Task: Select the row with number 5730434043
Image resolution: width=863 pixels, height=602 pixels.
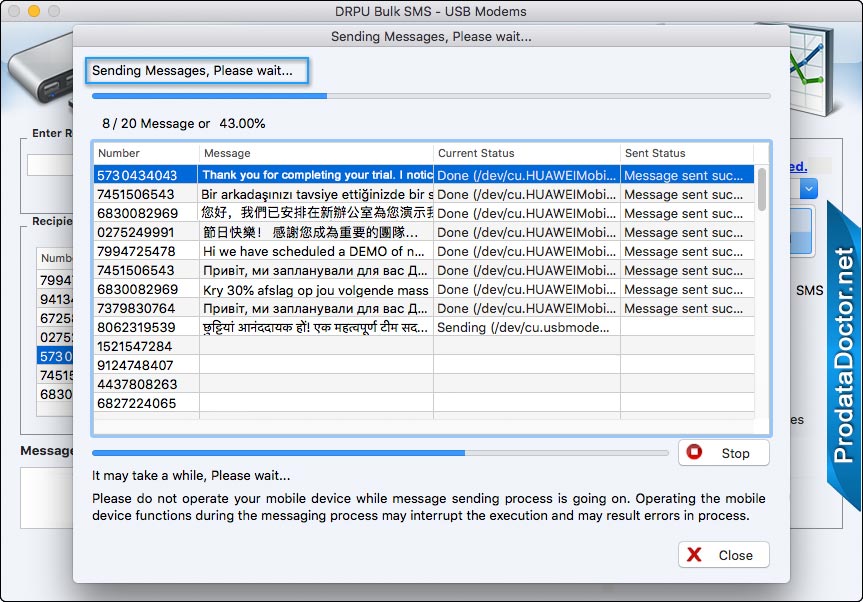Action: coord(424,175)
